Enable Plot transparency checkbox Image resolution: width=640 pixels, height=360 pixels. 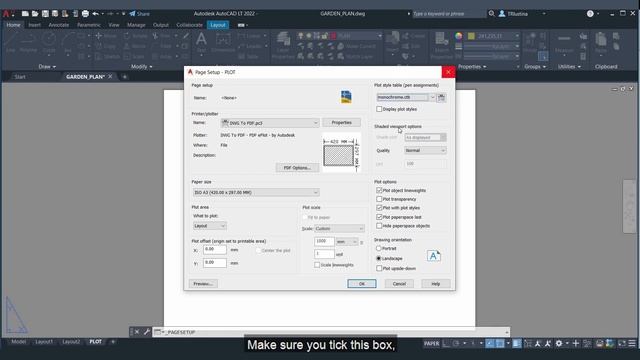coord(379,199)
